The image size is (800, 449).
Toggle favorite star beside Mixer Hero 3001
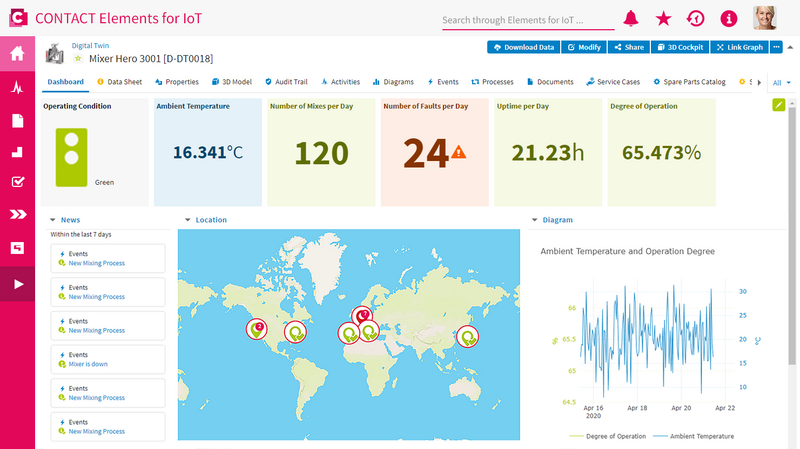(x=78, y=59)
